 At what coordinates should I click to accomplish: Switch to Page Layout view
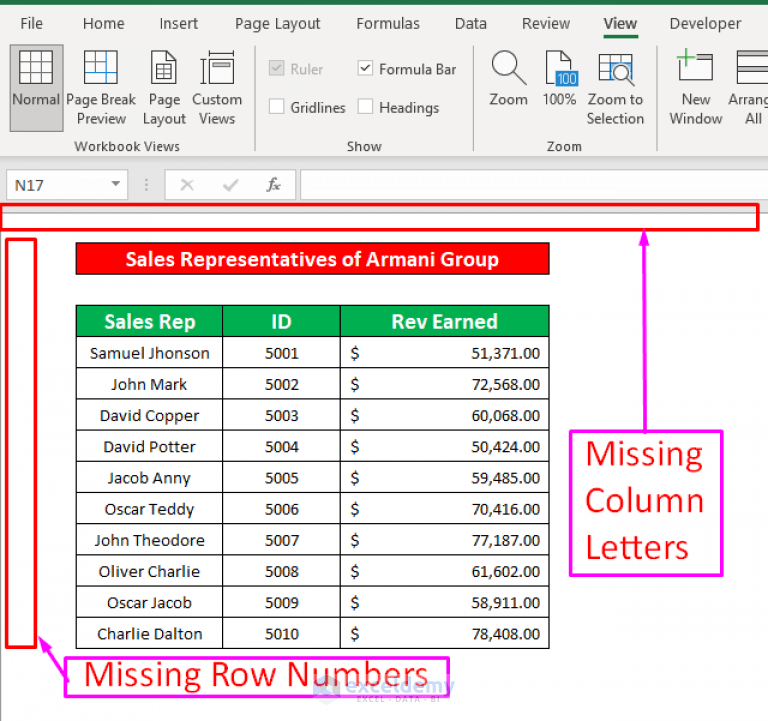pos(164,88)
